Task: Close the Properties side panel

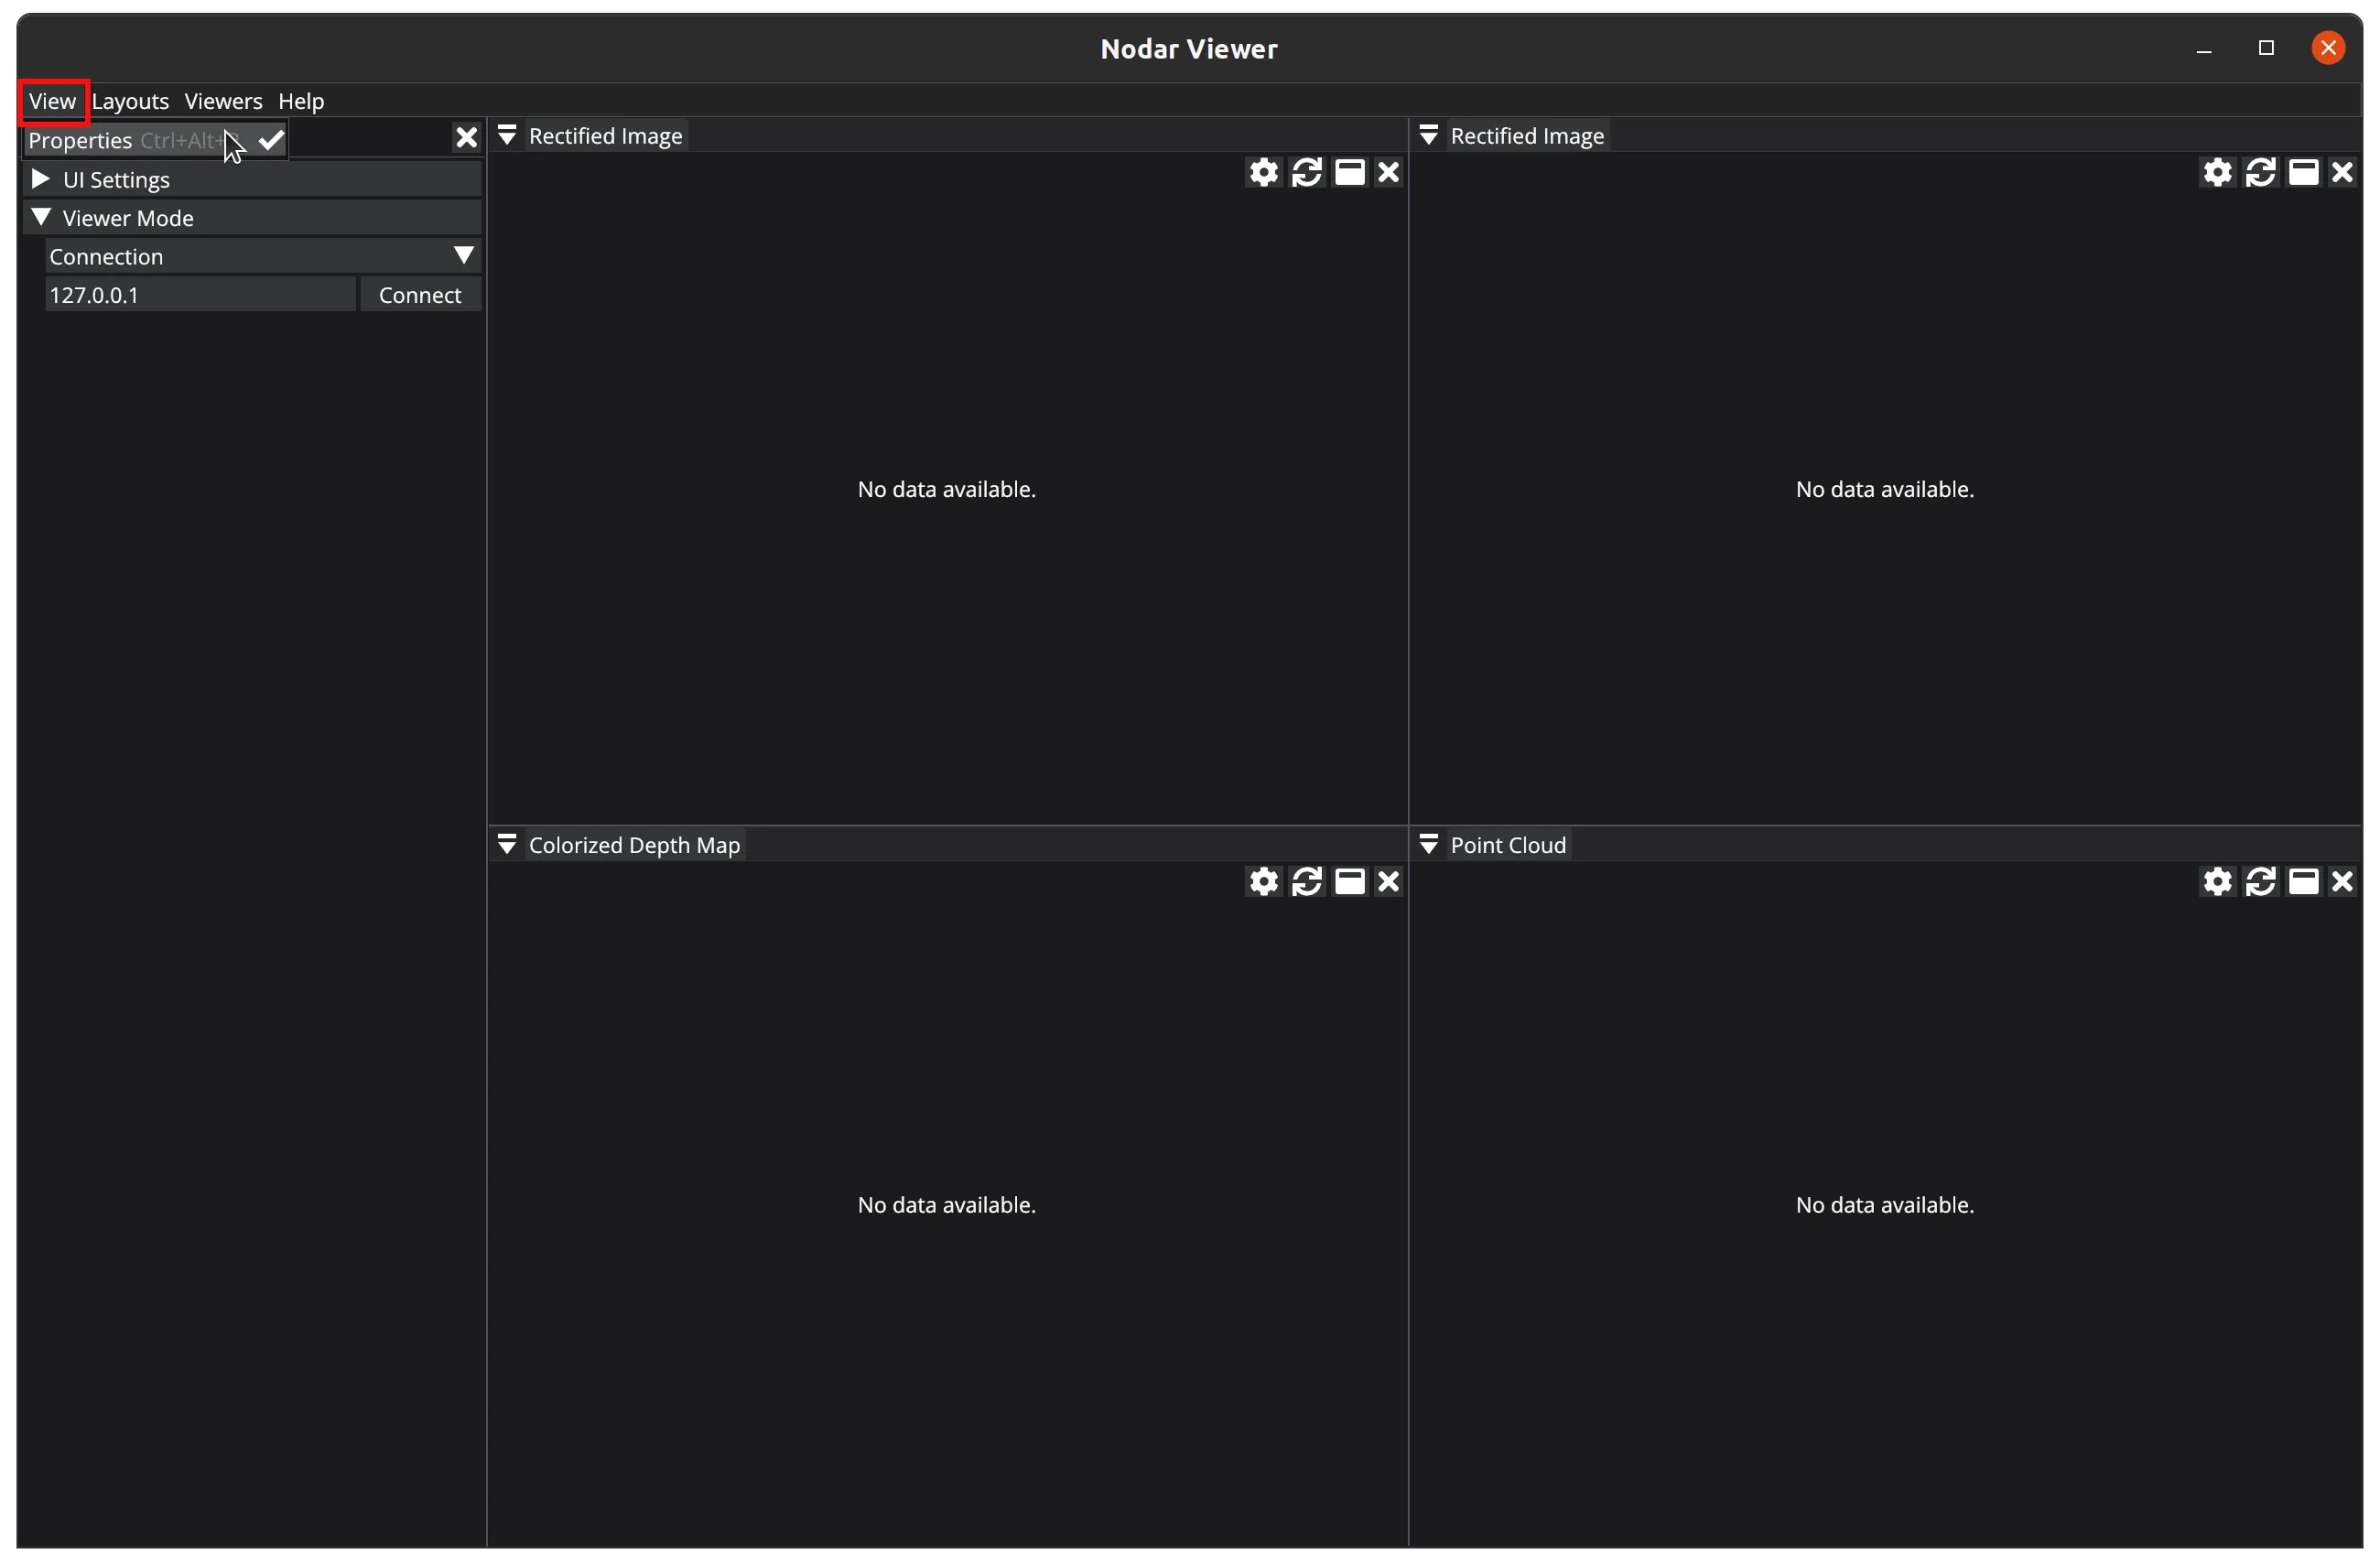Action: (466, 137)
